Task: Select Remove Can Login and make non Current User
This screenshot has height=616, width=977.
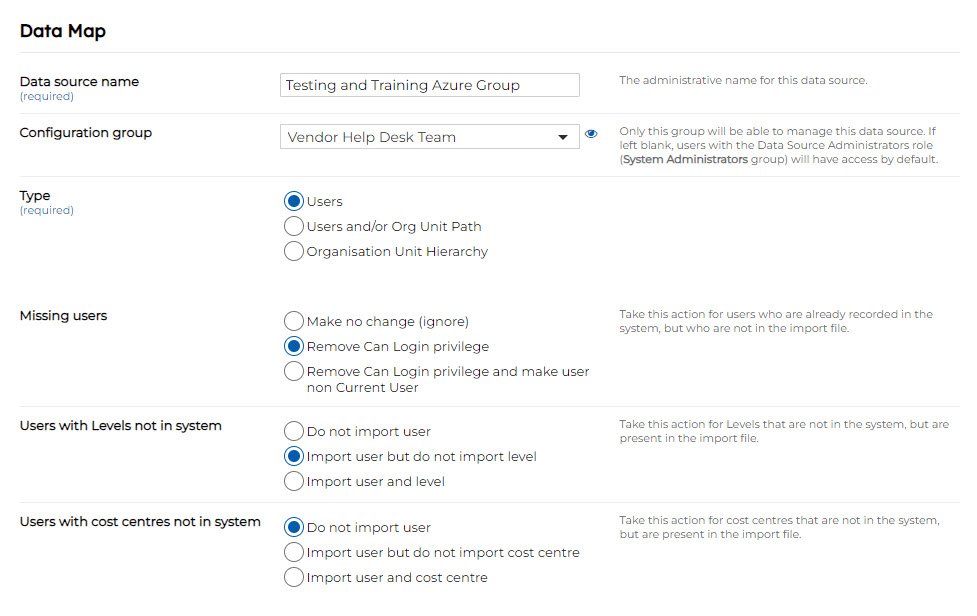Action: pyautogui.click(x=294, y=371)
